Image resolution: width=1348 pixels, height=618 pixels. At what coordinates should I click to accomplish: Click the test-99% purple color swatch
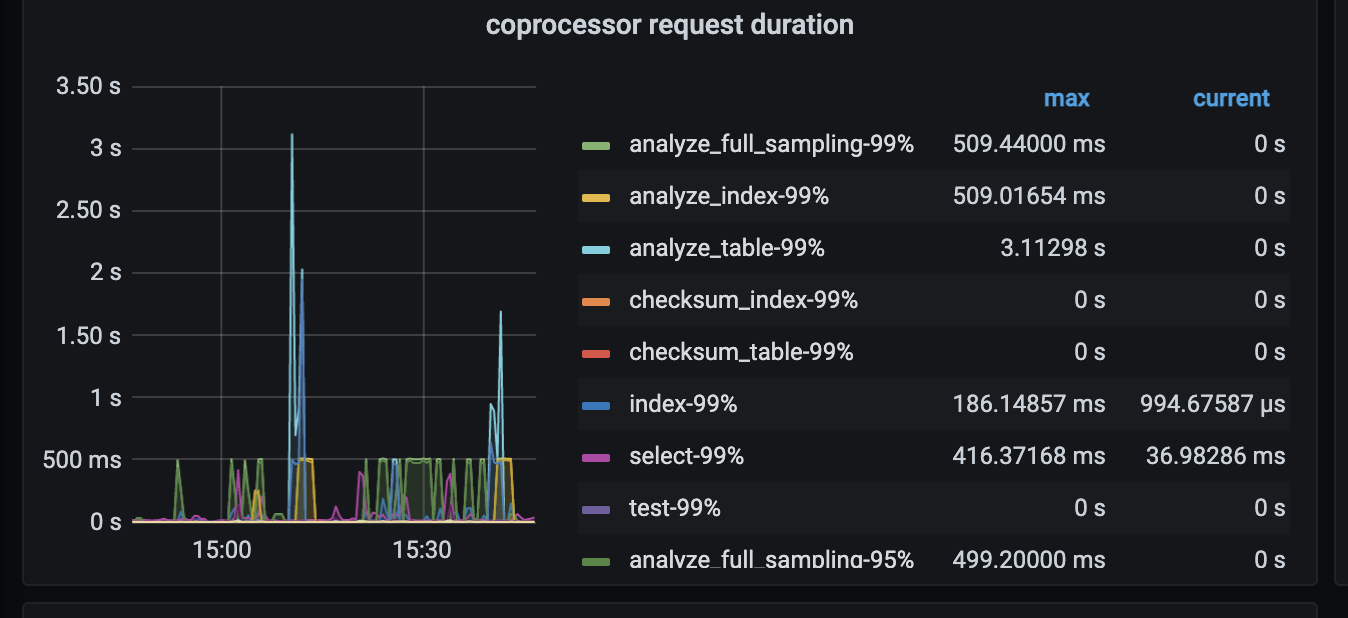pyautogui.click(x=596, y=509)
